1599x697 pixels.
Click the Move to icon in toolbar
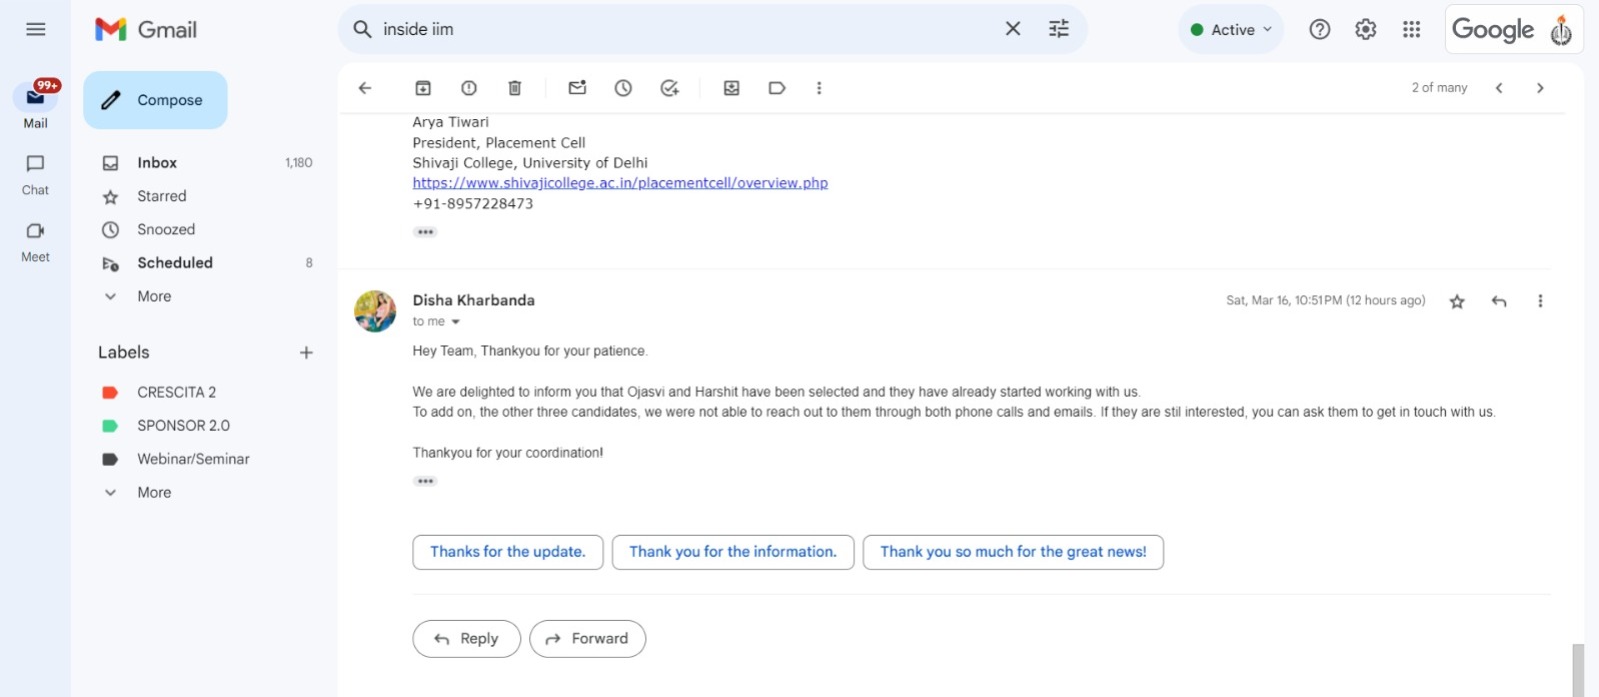coord(732,88)
